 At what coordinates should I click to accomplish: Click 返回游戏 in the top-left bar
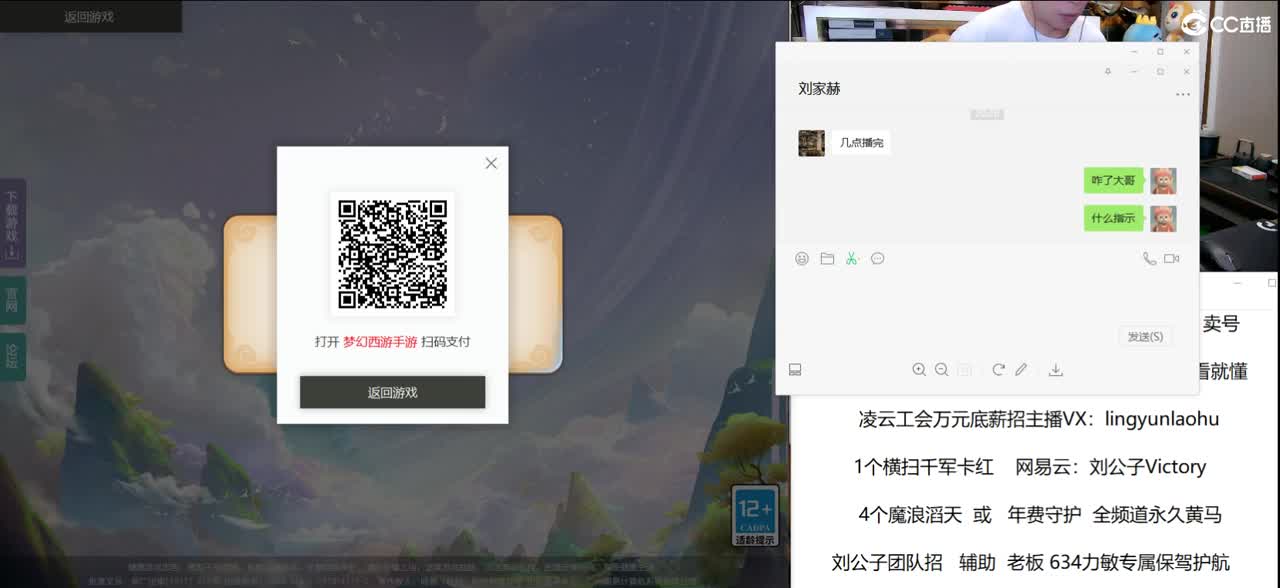point(89,17)
